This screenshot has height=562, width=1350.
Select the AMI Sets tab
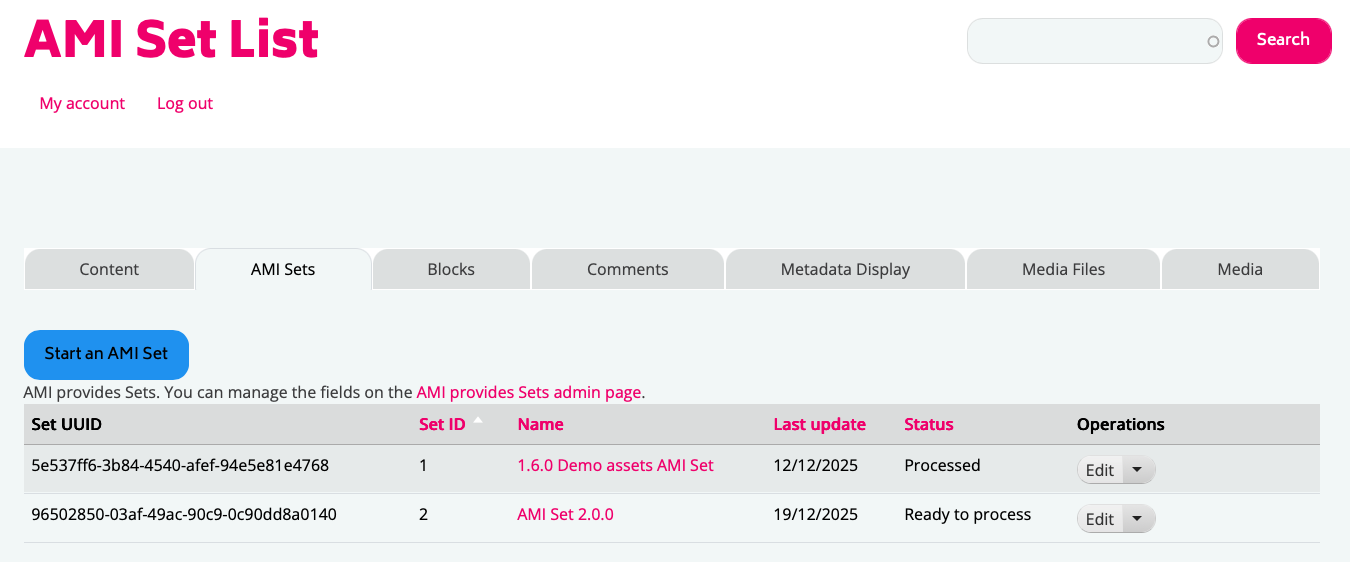(283, 269)
